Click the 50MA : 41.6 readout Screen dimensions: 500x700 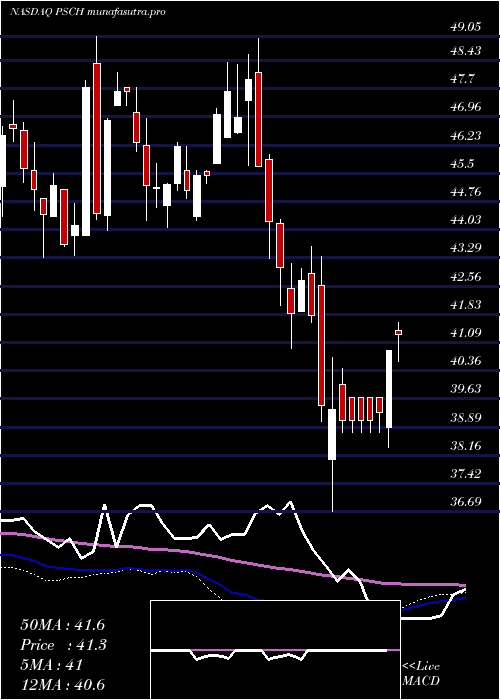click(62, 625)
